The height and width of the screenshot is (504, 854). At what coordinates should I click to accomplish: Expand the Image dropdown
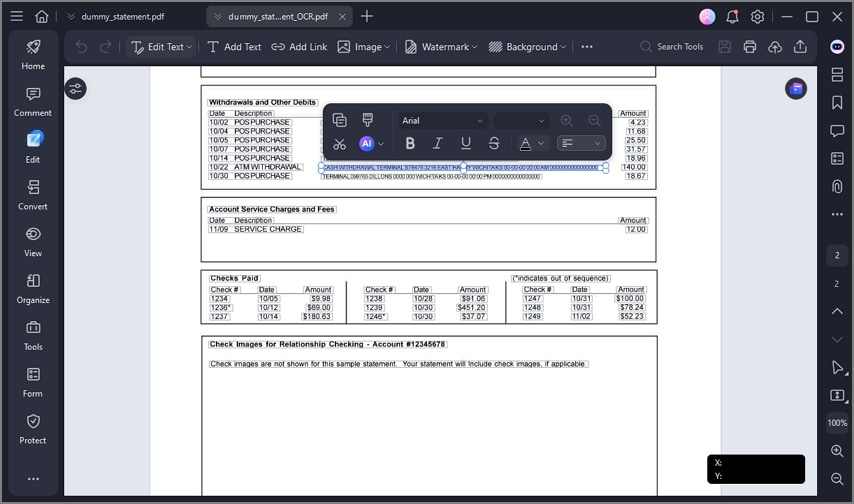387,47
